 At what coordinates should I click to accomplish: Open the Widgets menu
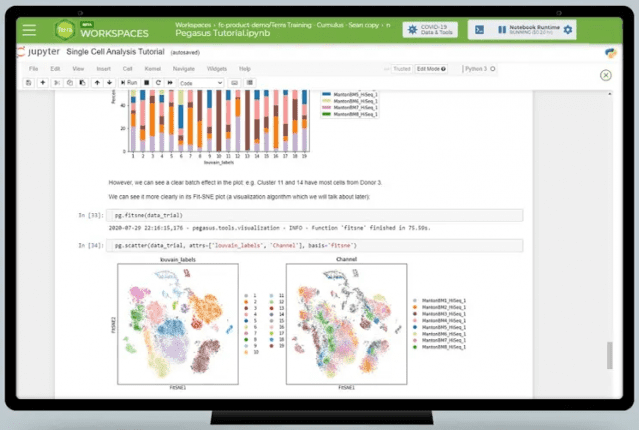coord(214,69)
